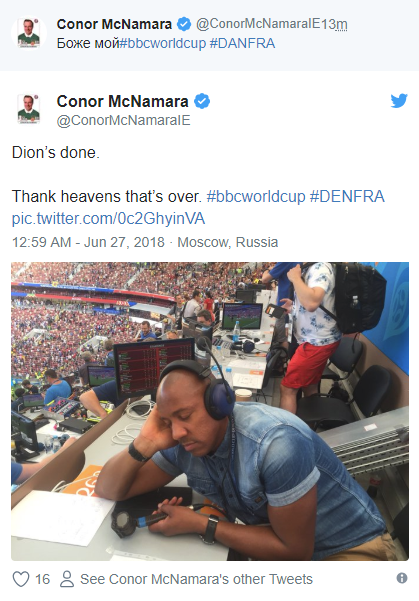Open #bbcworldcup hashtag in embedded tweet
The height and width of the screenshot is (601, 419).
tap(256, 196)
